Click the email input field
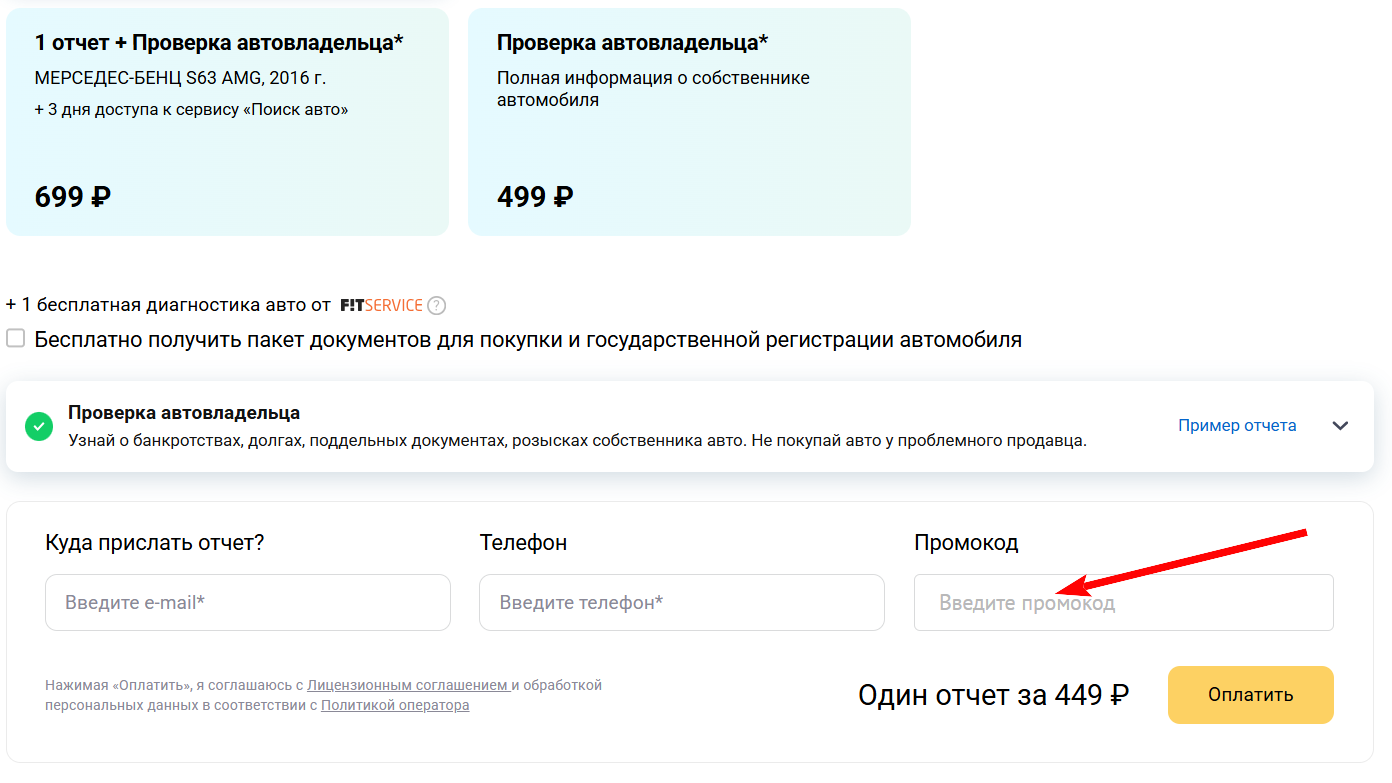Screen dimensions: 1392x783 (x=247, y=602)
